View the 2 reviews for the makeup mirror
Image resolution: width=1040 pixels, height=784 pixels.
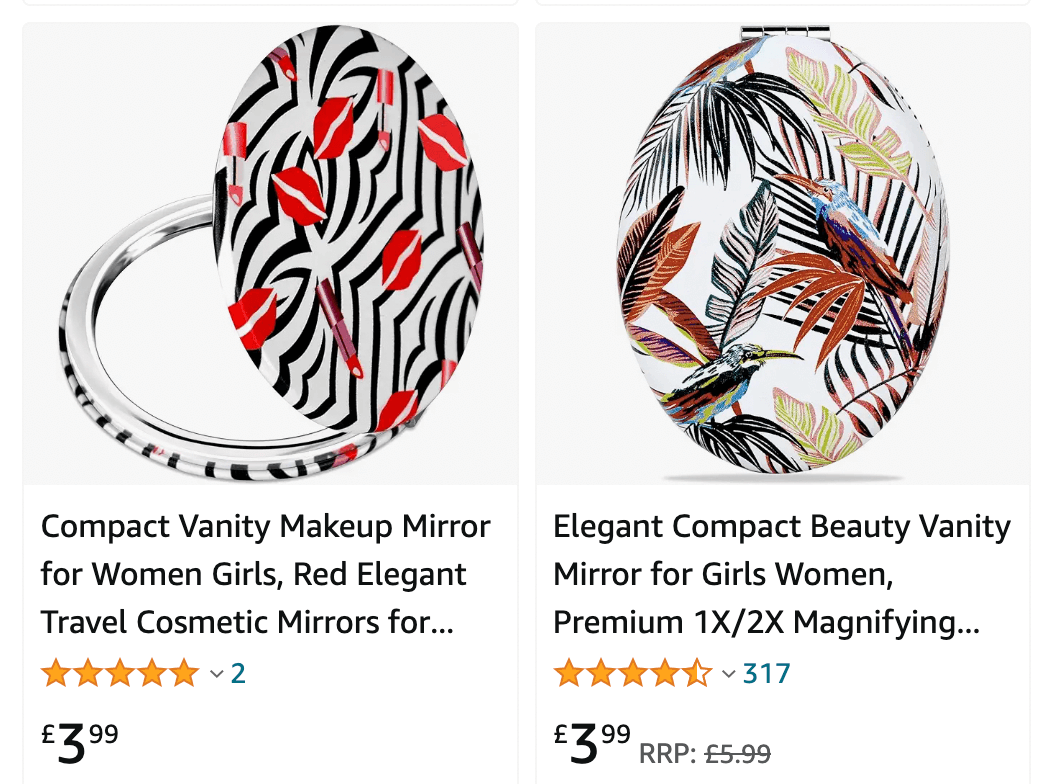(x=238, y=674)
